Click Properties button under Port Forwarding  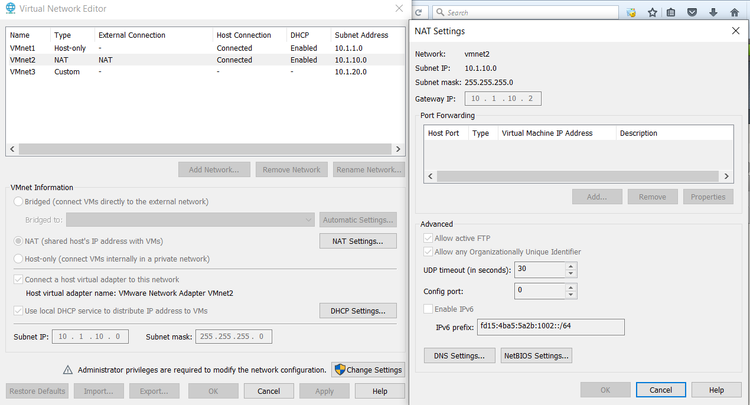click(708, 197)
